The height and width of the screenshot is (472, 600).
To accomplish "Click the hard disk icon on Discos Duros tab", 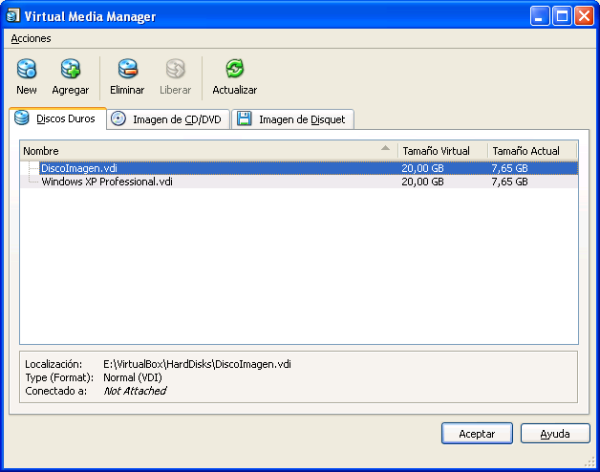I will coord(22,118).
